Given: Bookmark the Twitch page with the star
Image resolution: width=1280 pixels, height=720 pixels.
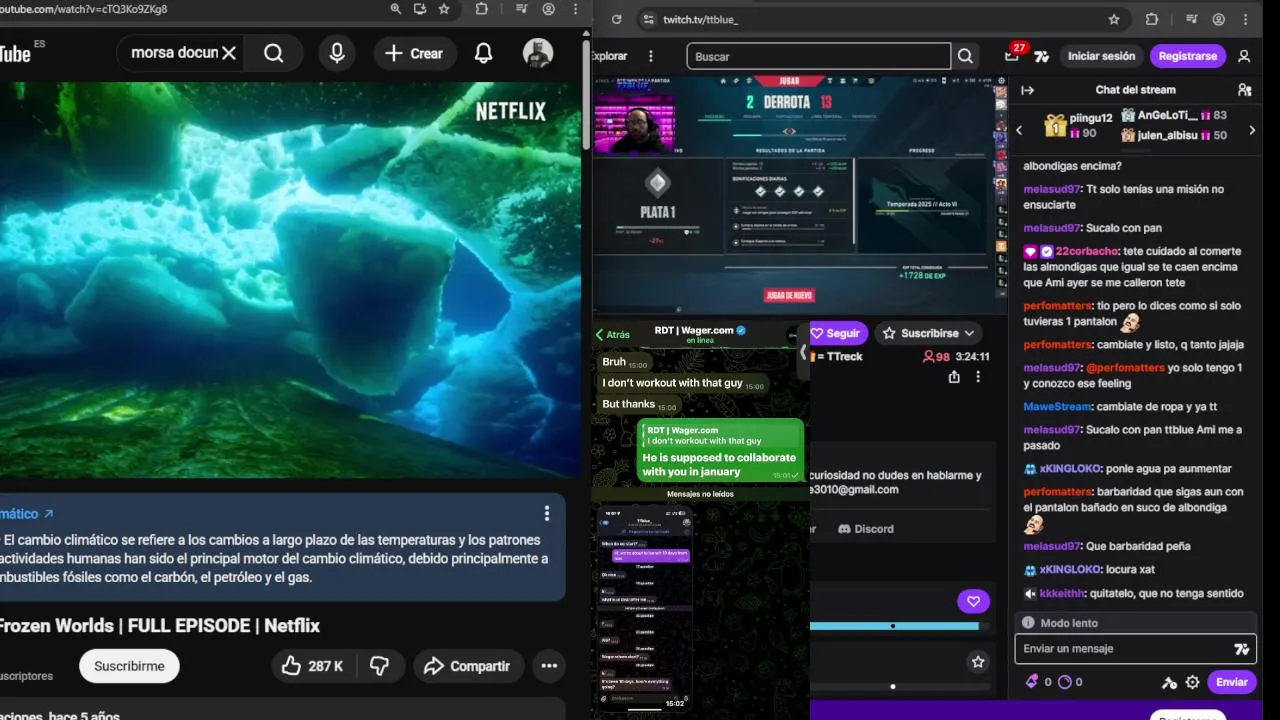Looking at the screenshot, I should 1114,19.
